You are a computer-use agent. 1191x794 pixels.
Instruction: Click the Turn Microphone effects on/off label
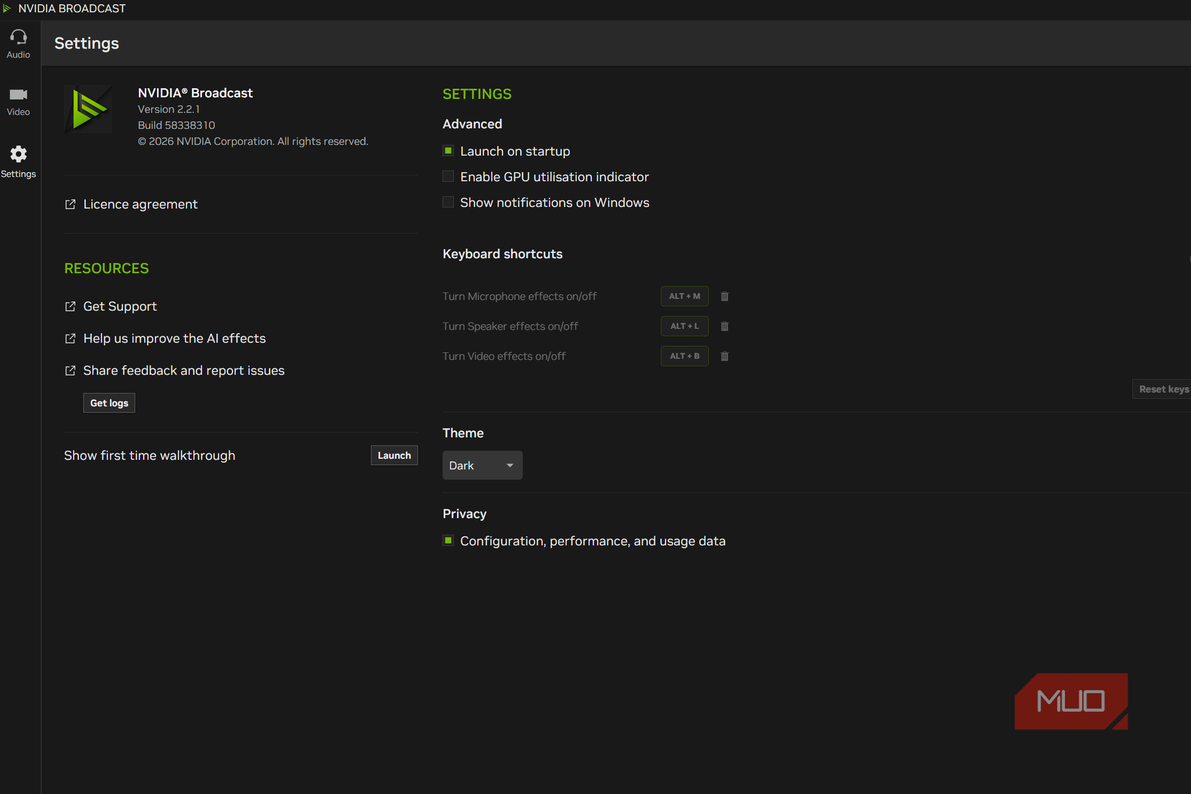click(520, 296)
